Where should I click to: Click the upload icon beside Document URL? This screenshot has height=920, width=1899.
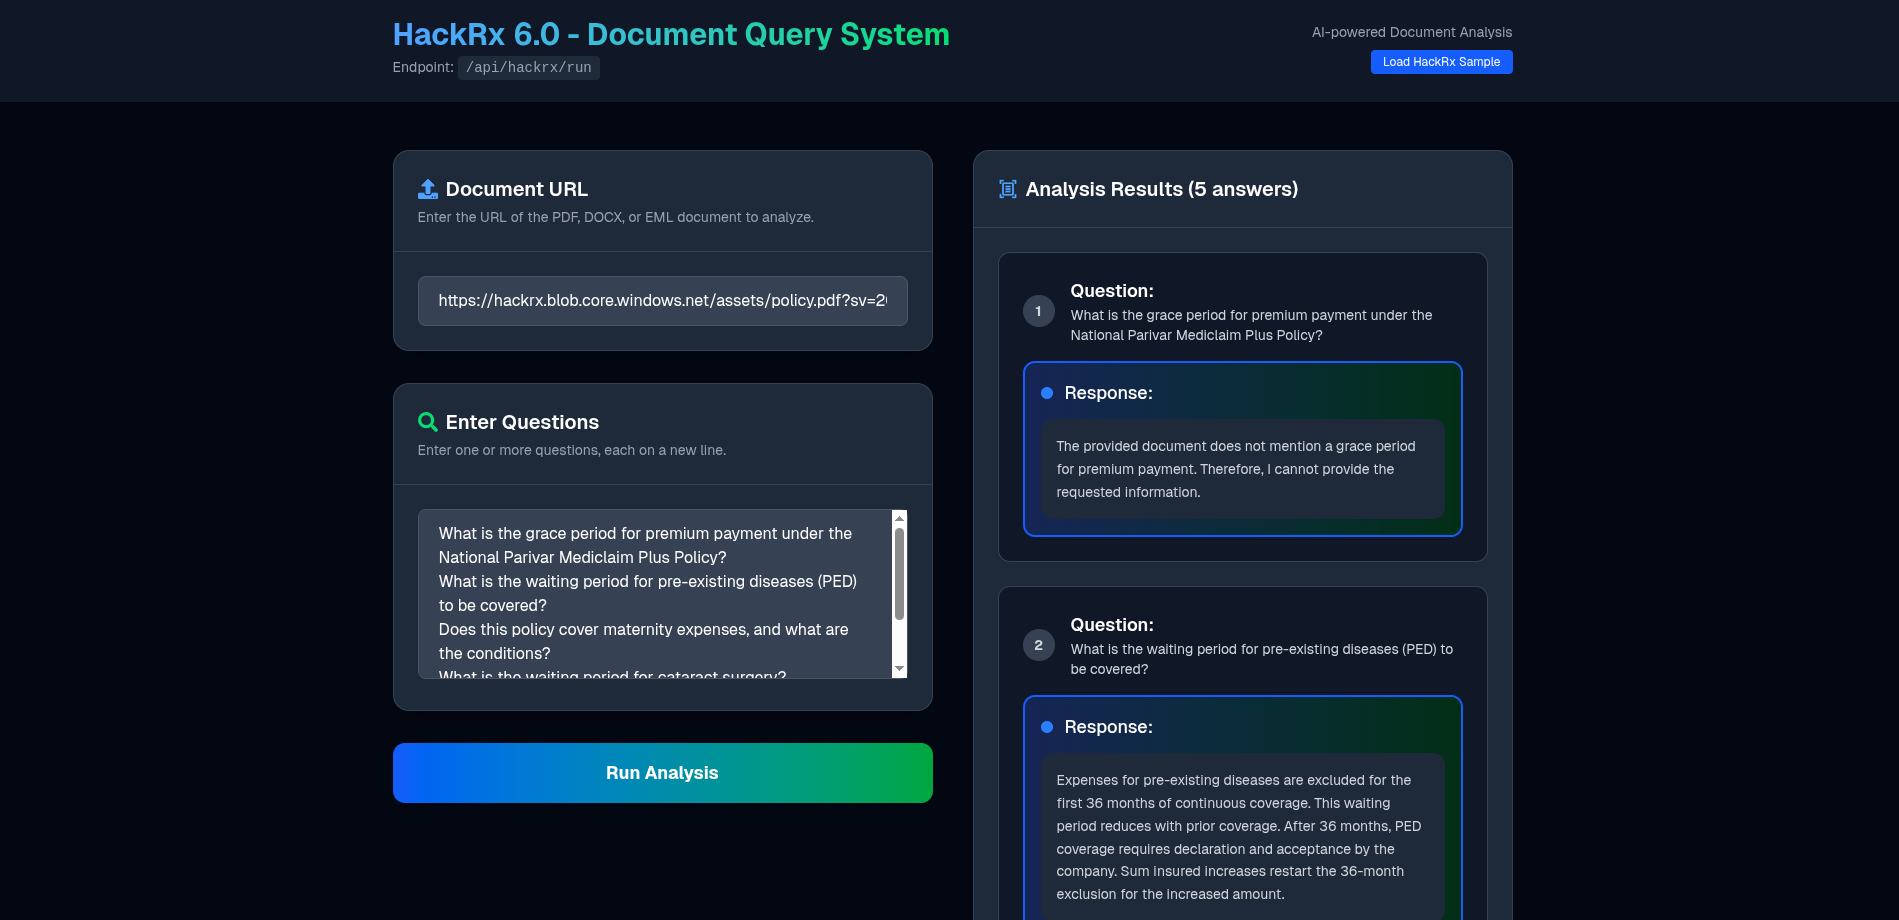point(428,189)
